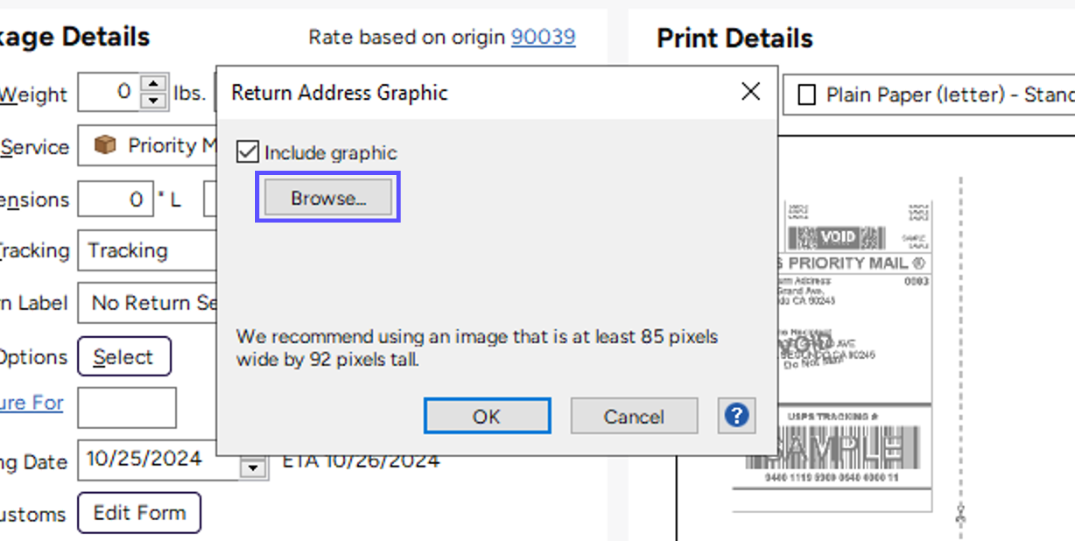
Task: Open the Service Priority Mail dropdown
Action: (147, 145)
